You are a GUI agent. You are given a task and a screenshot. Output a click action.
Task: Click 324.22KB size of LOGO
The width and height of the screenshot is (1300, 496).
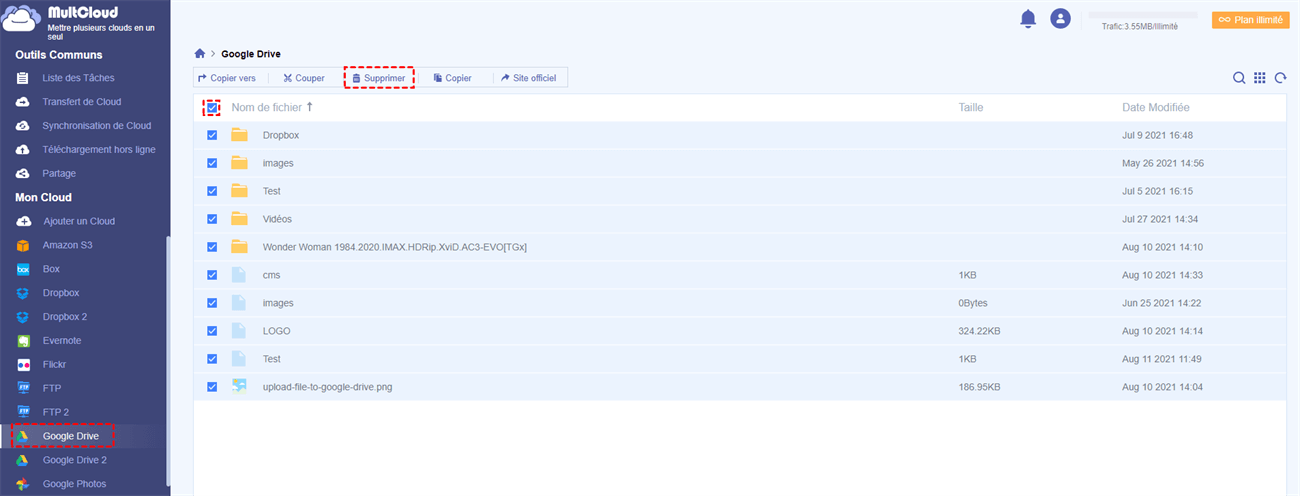point(980,331)
